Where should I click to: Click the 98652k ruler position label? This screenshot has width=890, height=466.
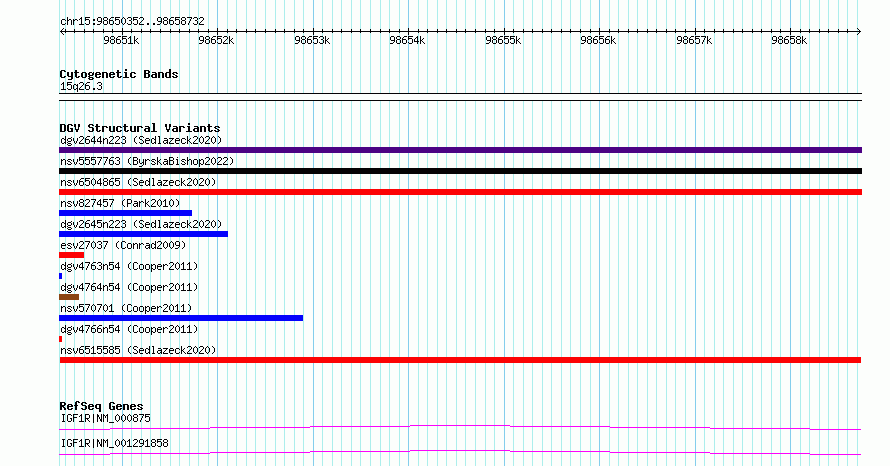[216, 40]
